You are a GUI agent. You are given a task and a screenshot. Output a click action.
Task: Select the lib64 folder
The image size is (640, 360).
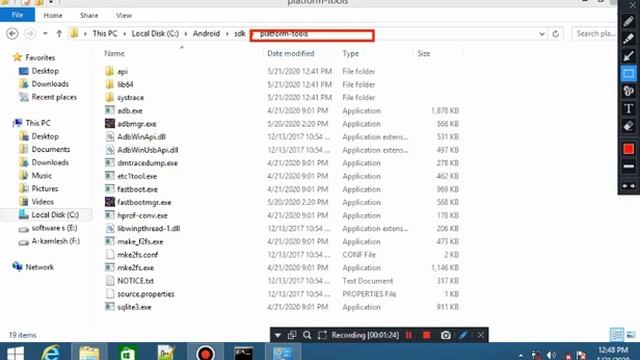[125, 84]
